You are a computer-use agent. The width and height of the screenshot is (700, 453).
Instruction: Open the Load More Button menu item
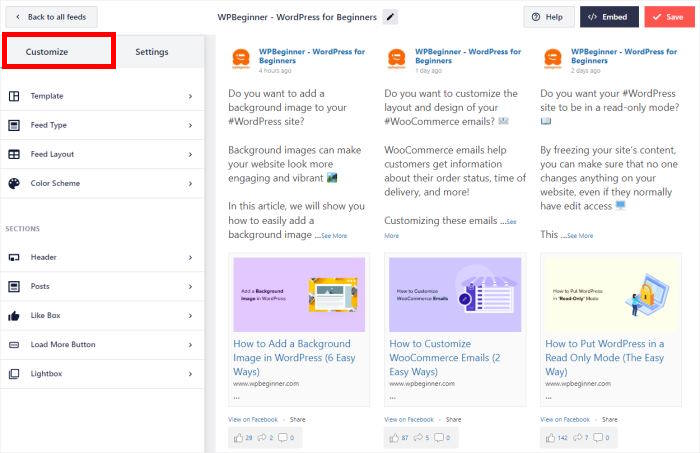click(102, 345)
